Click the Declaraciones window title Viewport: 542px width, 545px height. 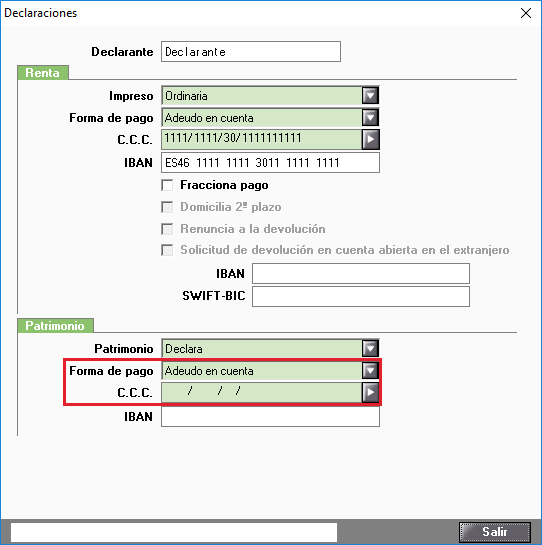click(x=40, y=13)
